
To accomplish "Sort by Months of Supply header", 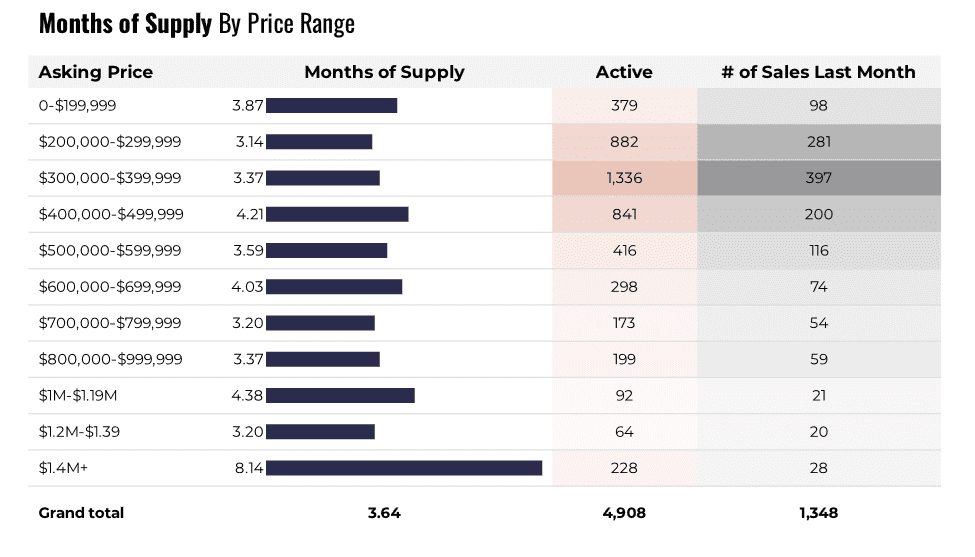I will click(x=384, y=72).
